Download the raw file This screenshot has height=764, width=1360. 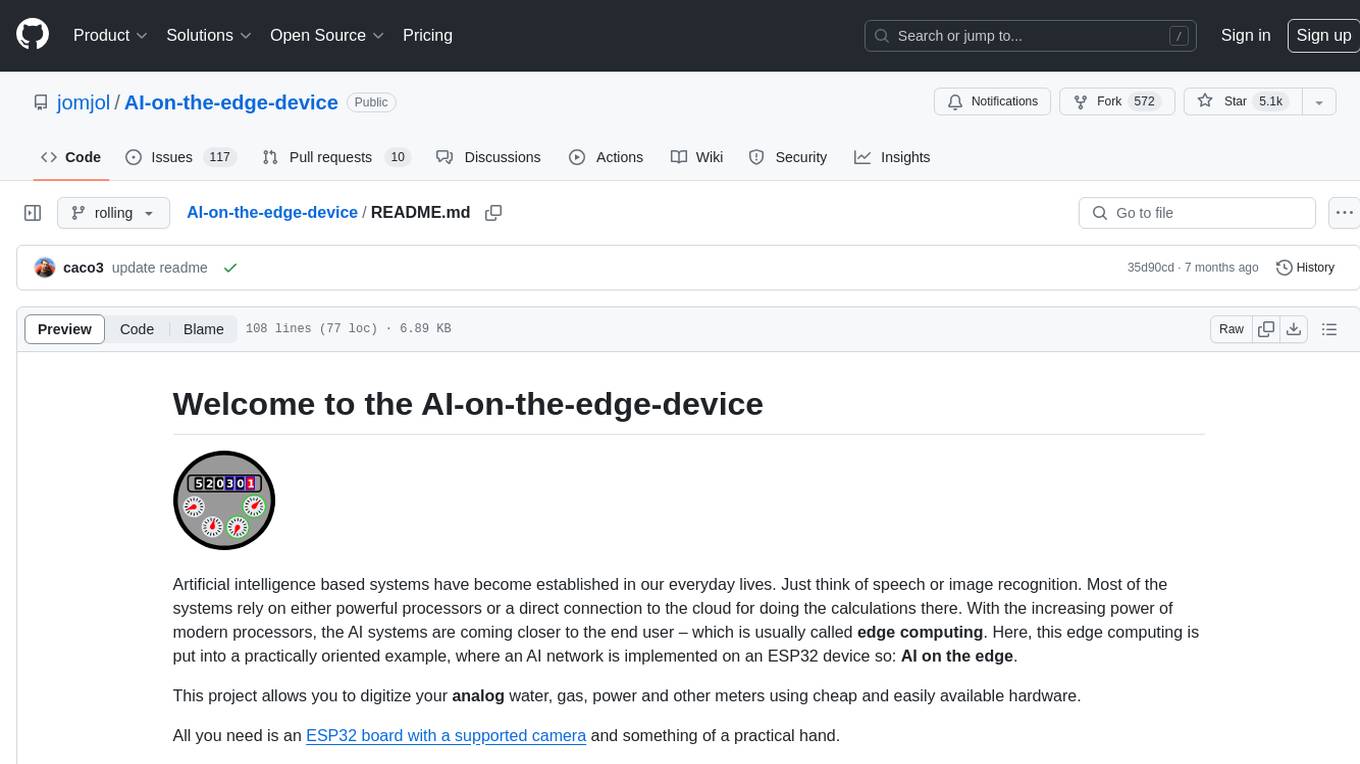tap(1293, 329)
